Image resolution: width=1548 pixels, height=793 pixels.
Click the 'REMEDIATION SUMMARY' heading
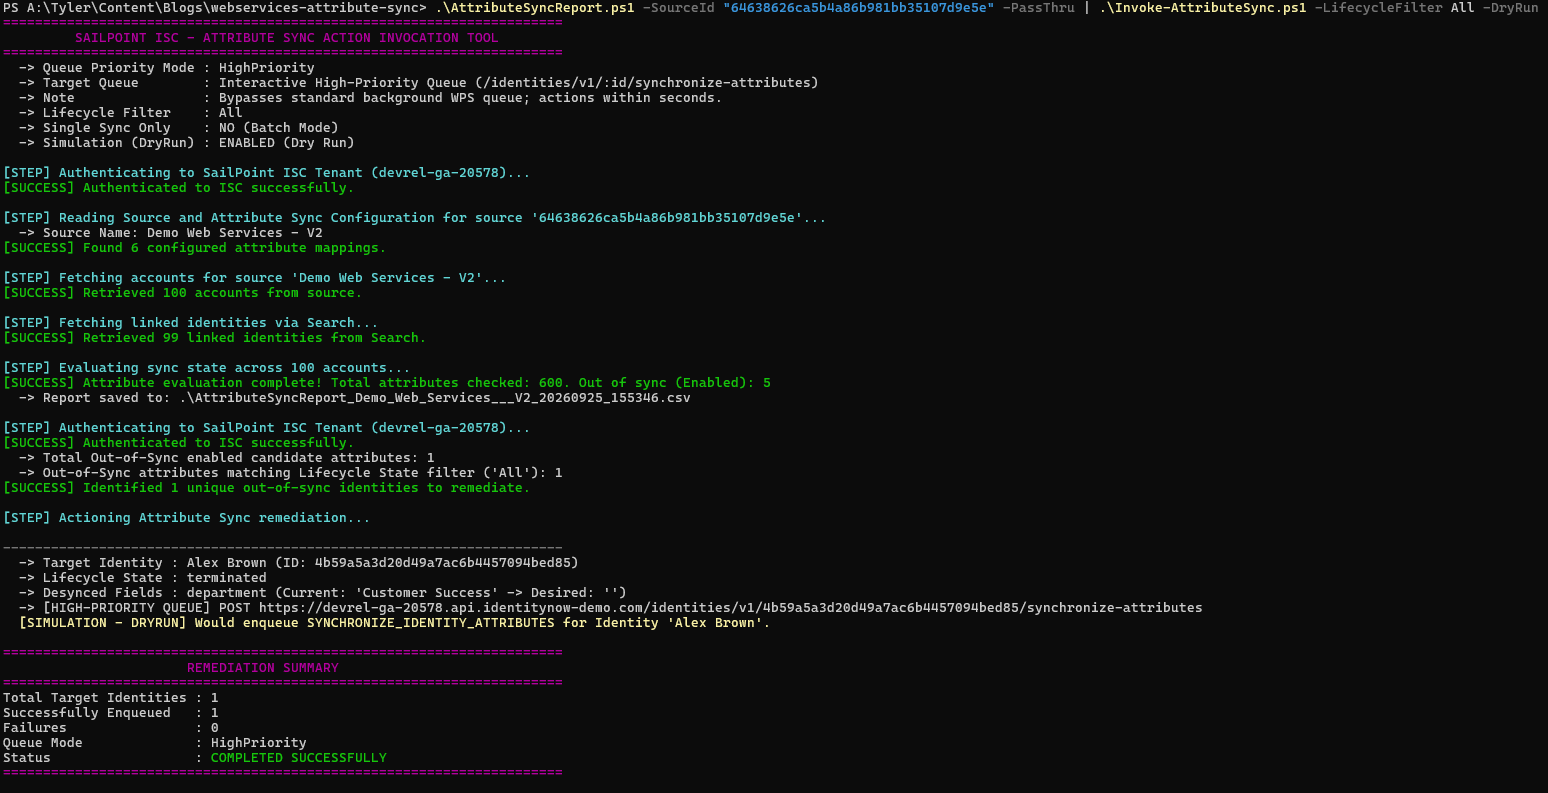tap(263, 668)
